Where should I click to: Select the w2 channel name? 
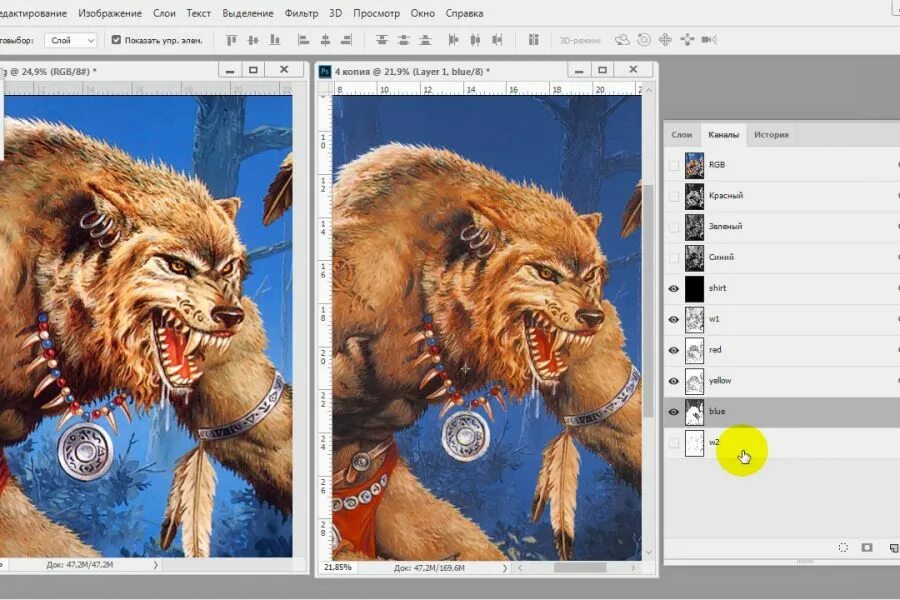coord(713,442)
